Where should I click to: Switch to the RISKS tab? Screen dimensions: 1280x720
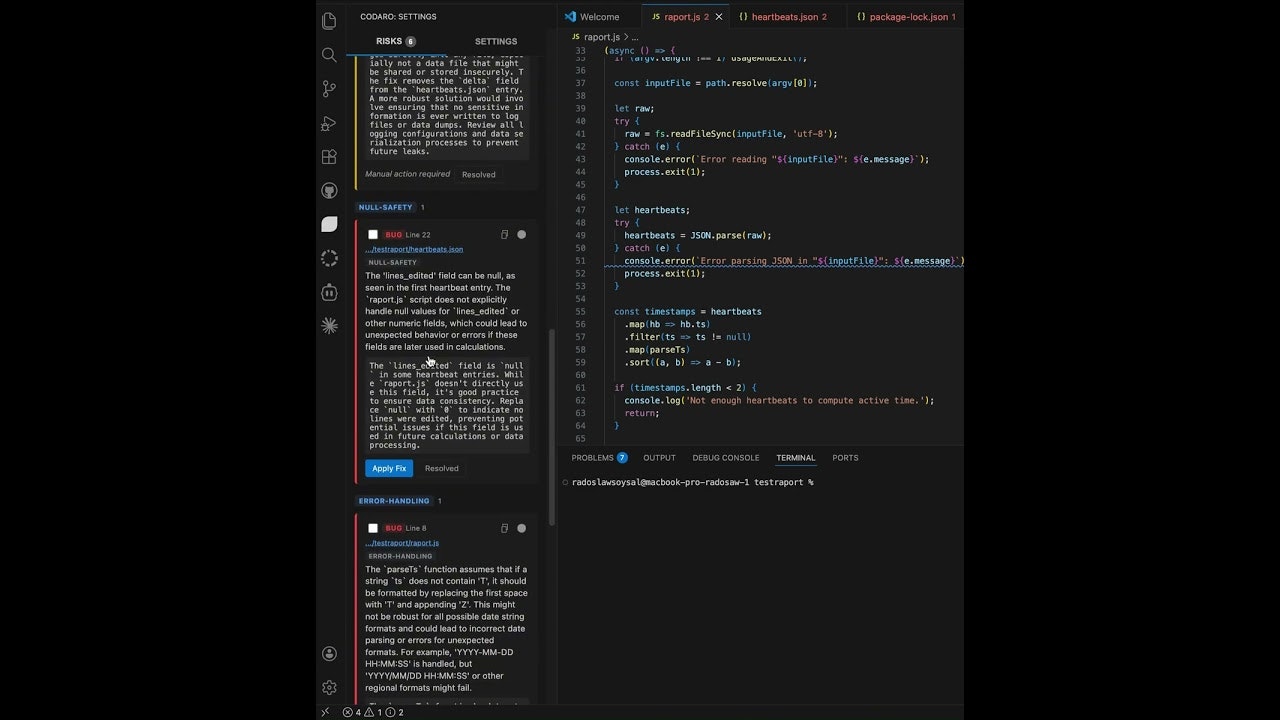pos(396,41)
